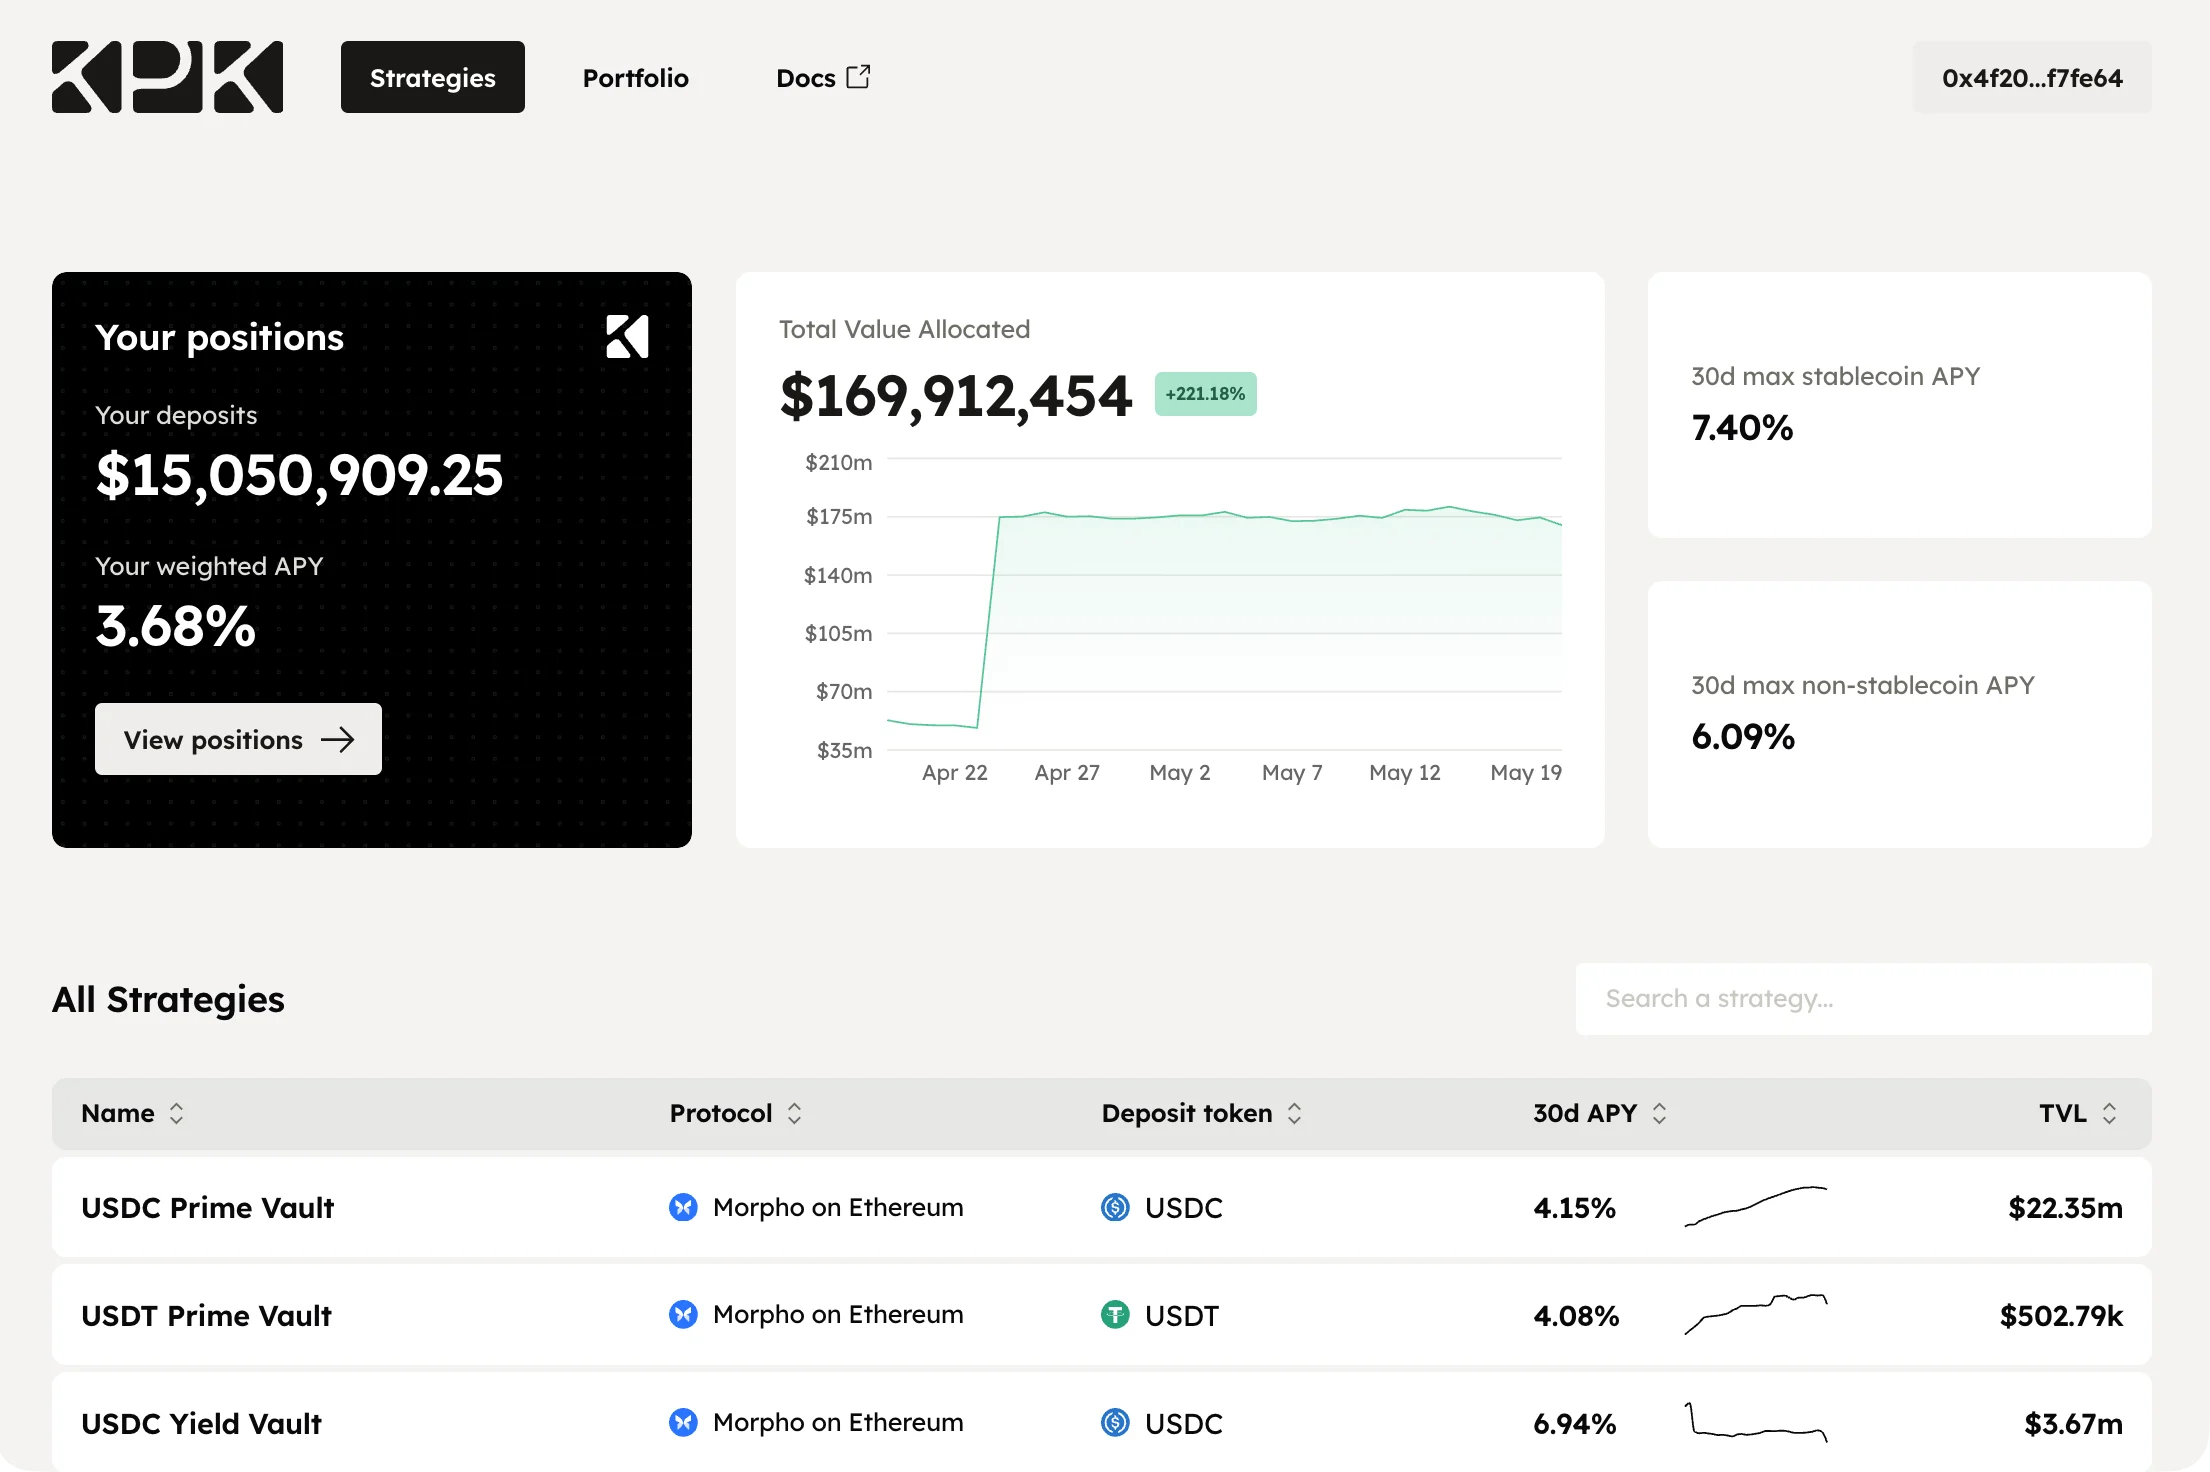The width and height of the screenshot is (2210, 1472).
Task: Click Morpho icon in USDC Yield Vault row
Action: 683,1422
